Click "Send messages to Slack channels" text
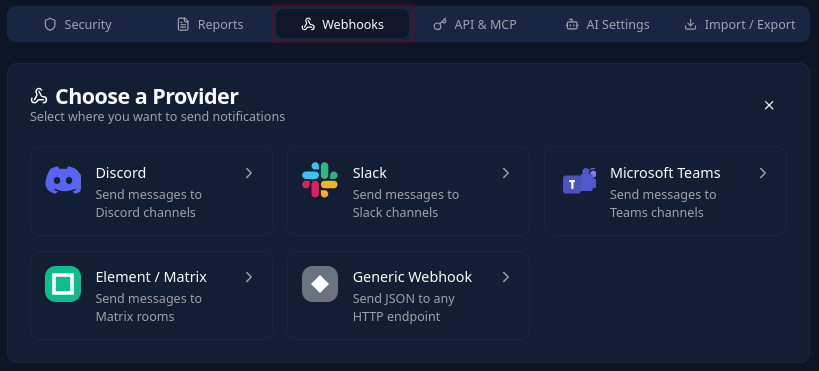Viewport: 819px width, 371px height. coord(406,204)
